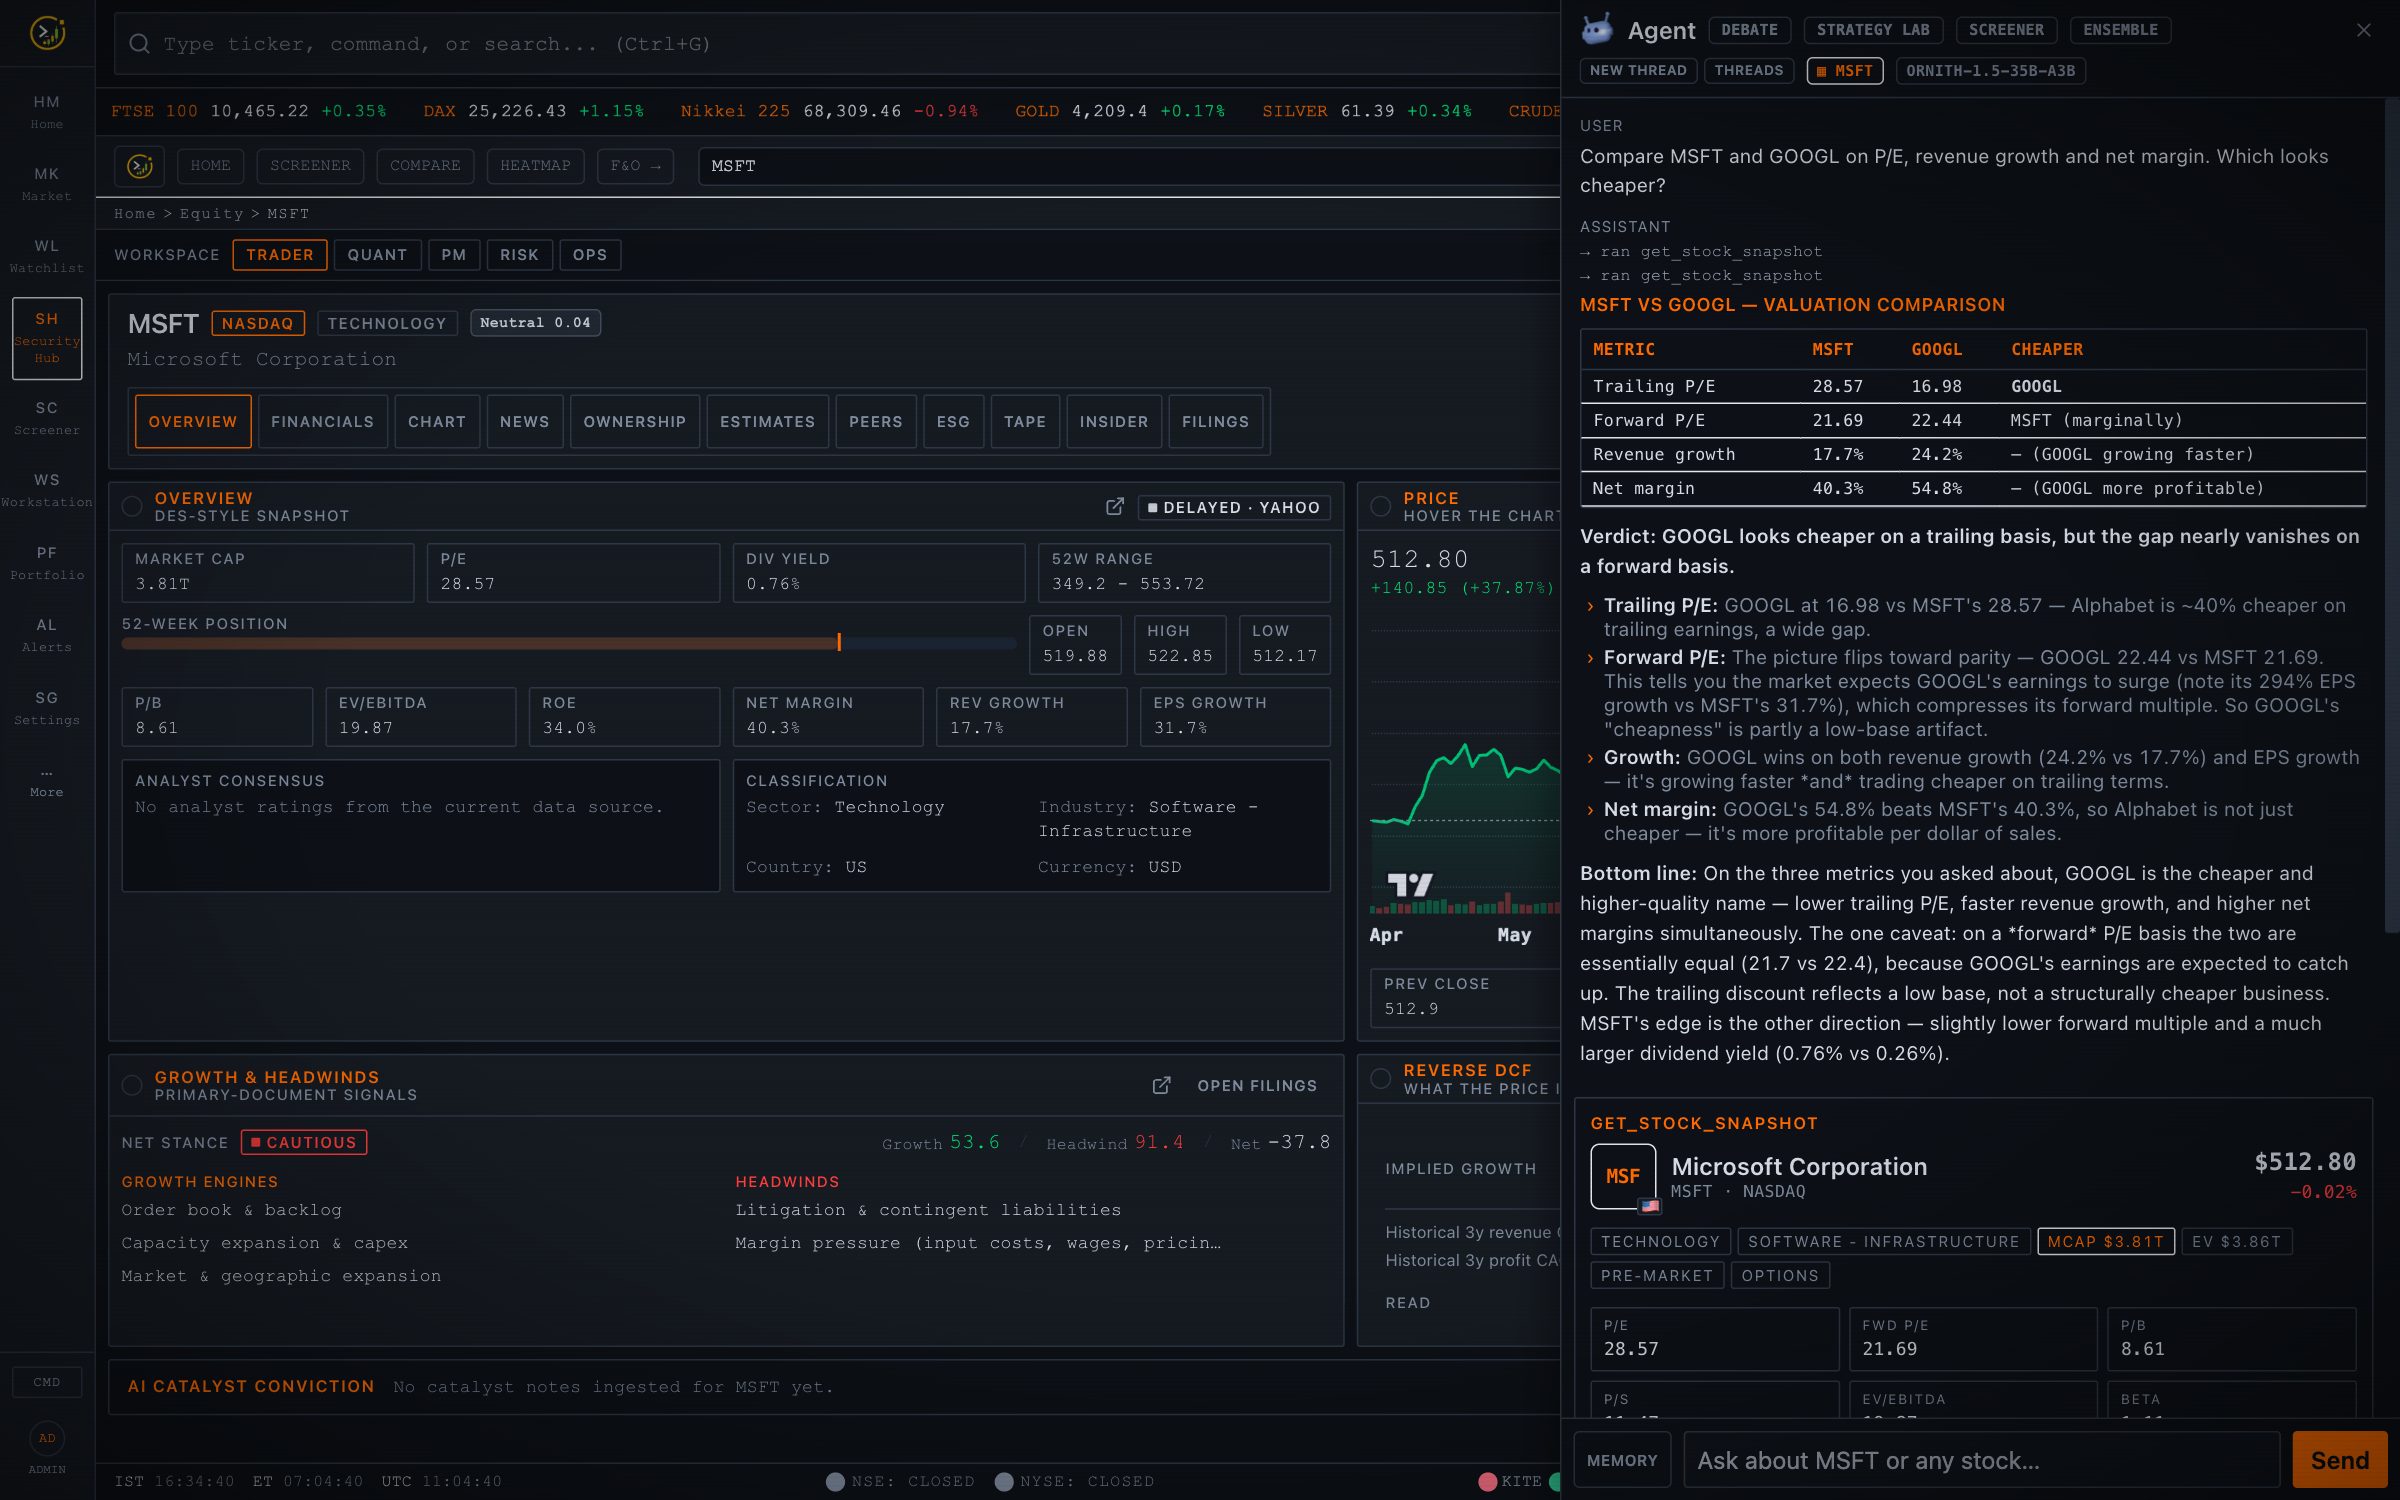The width and height of the screenshot is (2400, 1500).
Task: Close the Agent panel
Action: 2363,30
